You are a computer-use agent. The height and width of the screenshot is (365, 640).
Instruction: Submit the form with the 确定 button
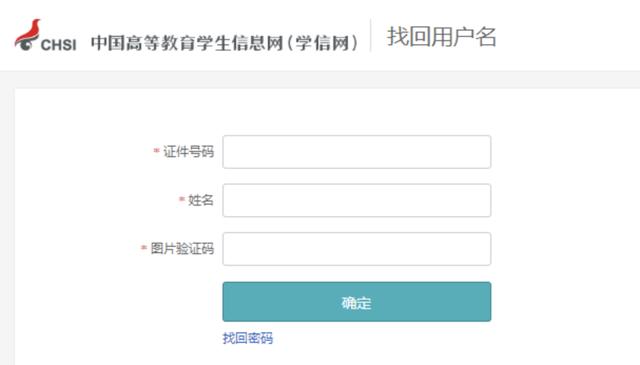[357, 302]
